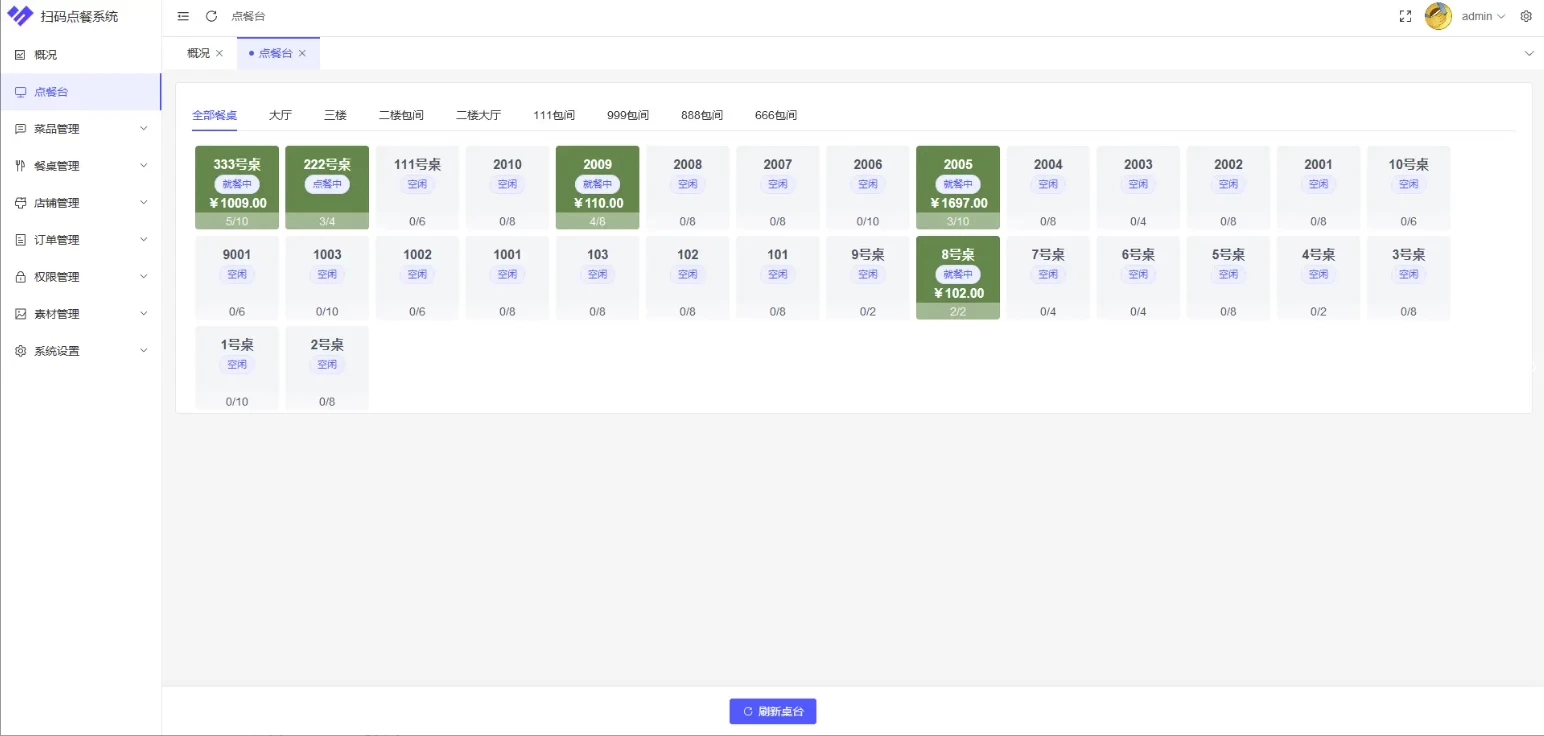1544x736 pixels.
Task: Switch to the 大厅 table area tab
Action: (x=280, y=115)
